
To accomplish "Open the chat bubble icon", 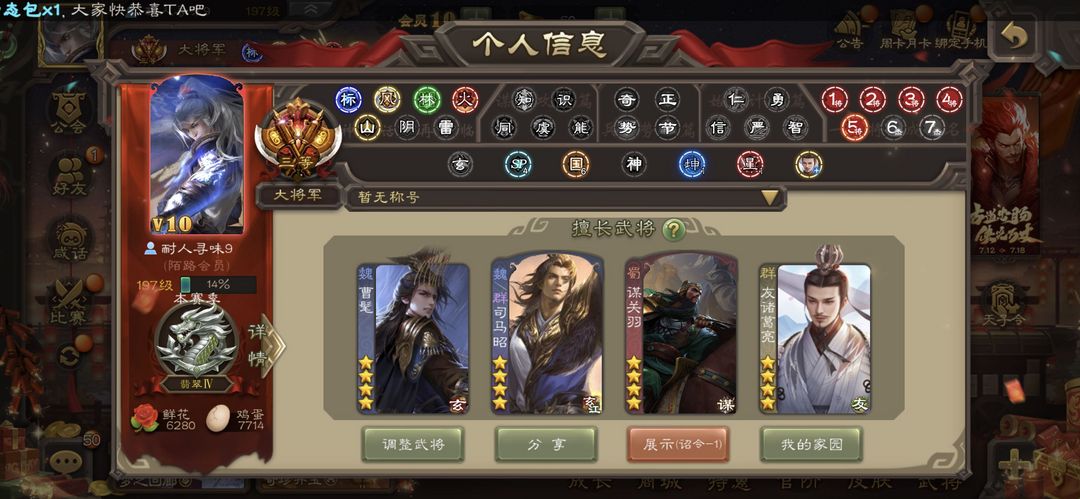I will [65, 461].
